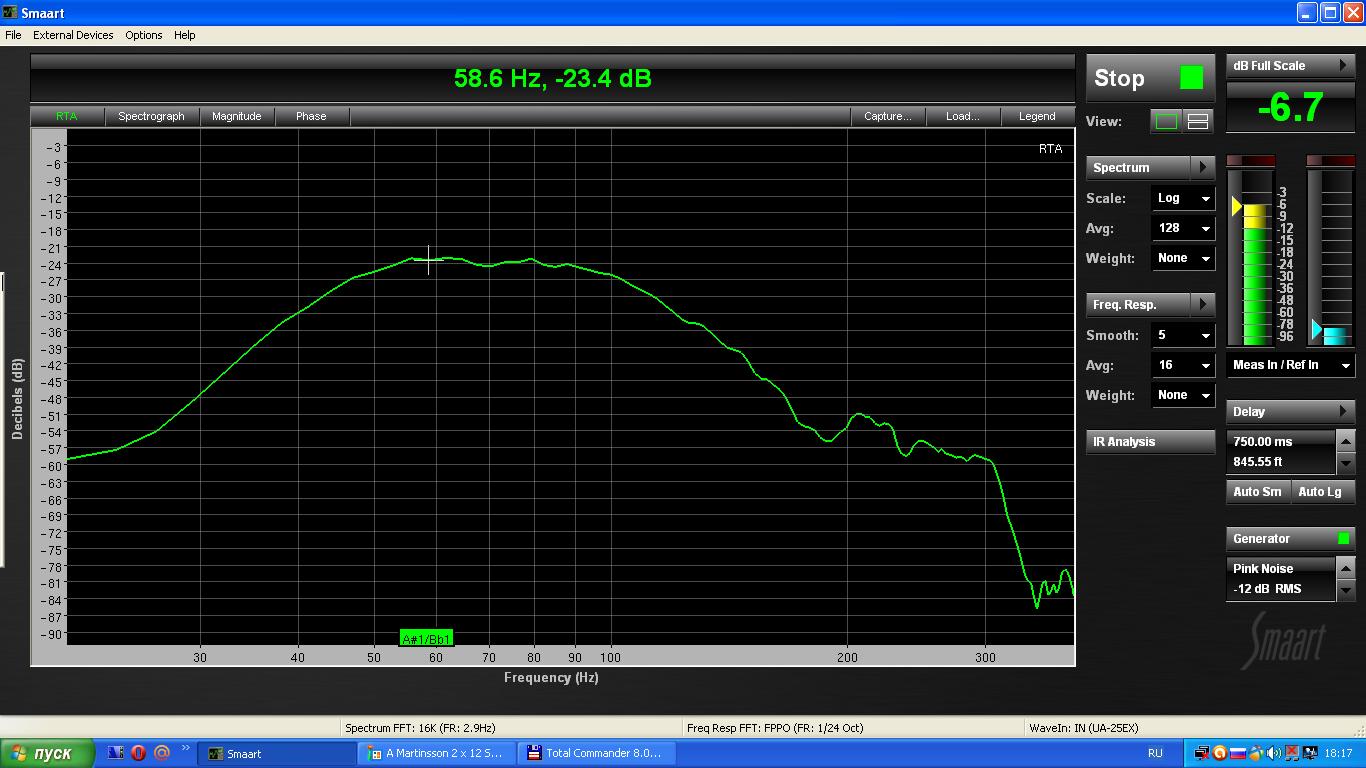This screenshot has height=768, width=1366.
Task: Expand the Spectrum options arrow
Action: [1203, 167]
